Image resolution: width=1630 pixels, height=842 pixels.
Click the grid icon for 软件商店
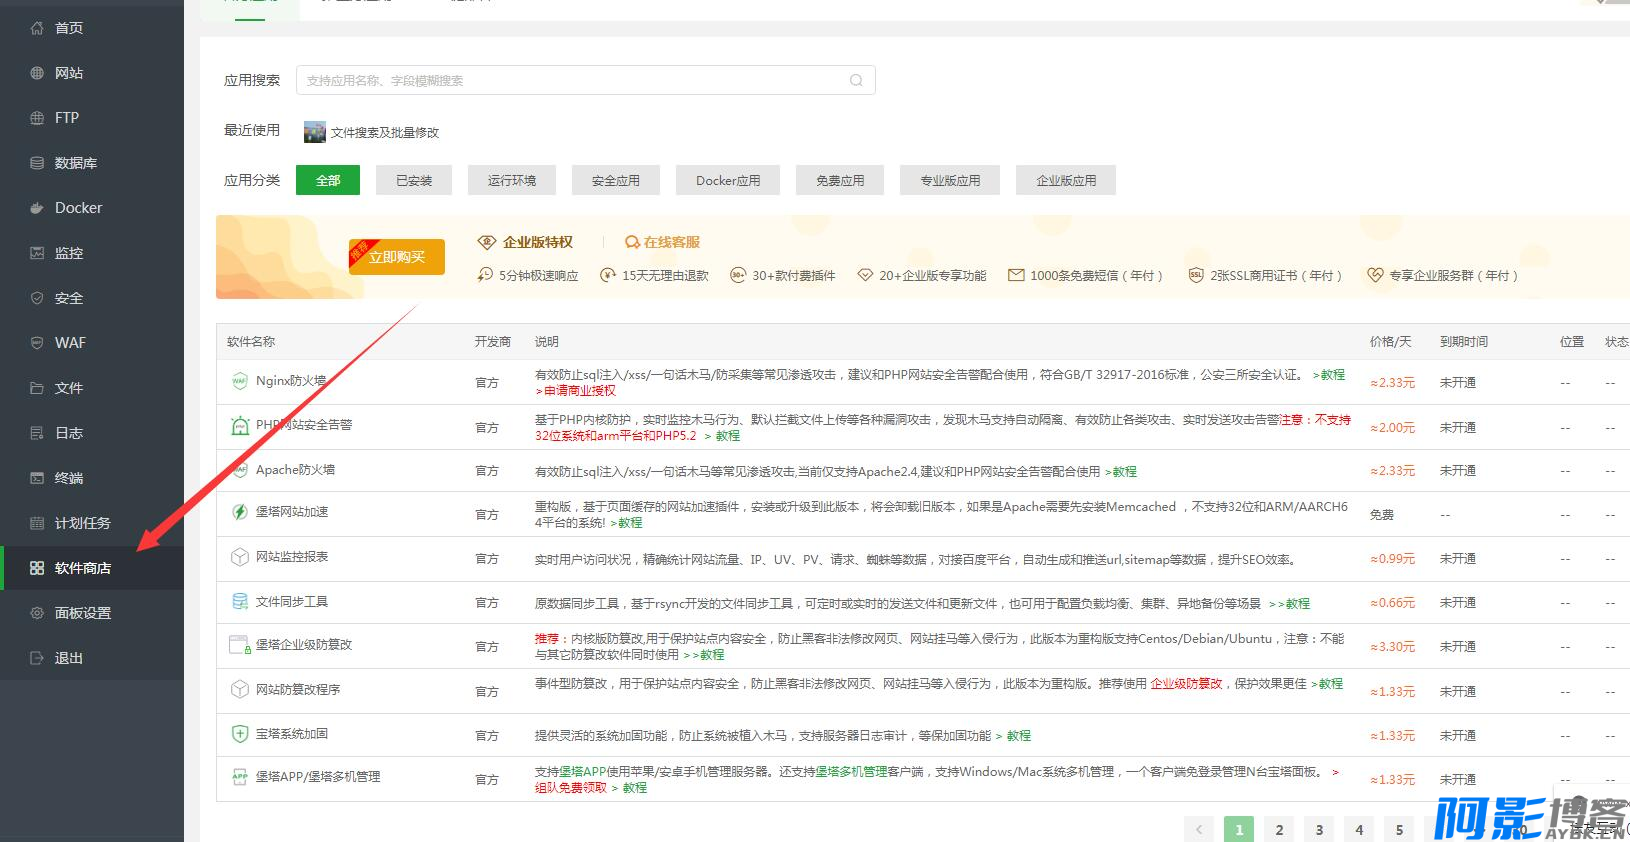tap(37, 568)
